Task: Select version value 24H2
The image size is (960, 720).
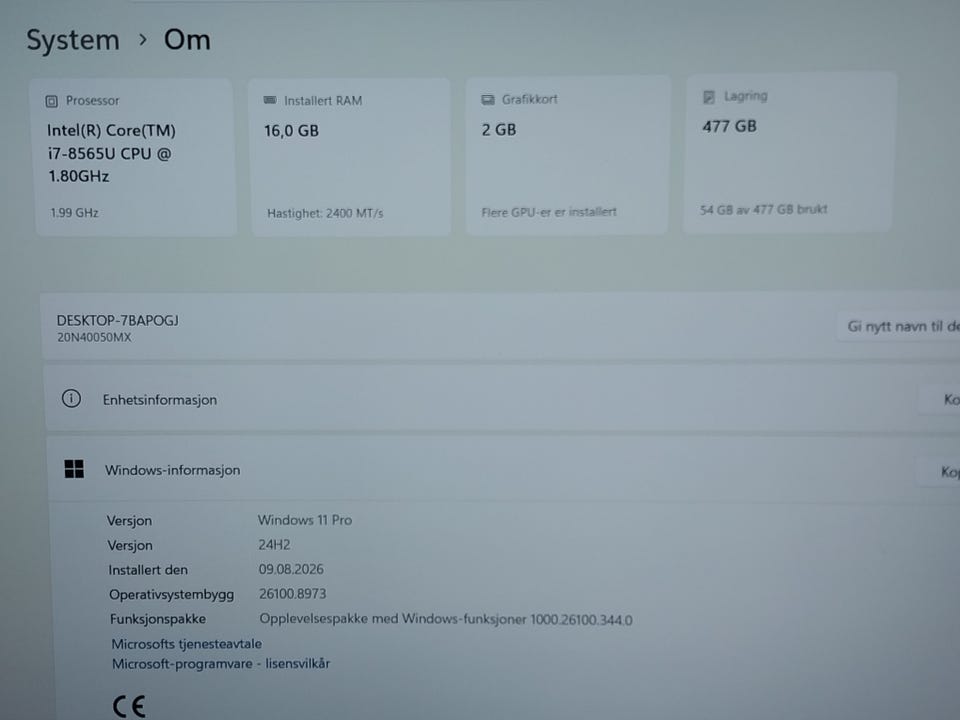Action: click(274, 544)
